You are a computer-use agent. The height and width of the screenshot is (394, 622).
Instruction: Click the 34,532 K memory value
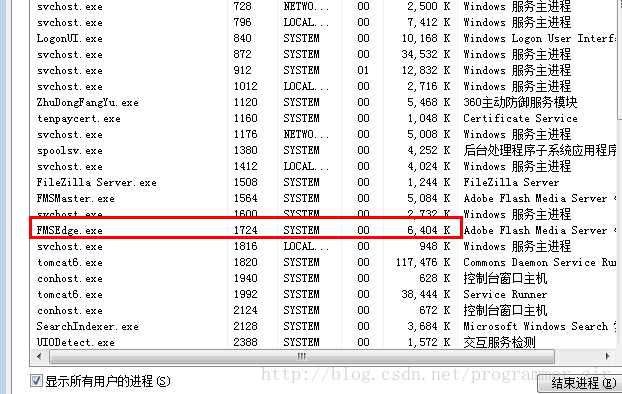coord(426,54)
